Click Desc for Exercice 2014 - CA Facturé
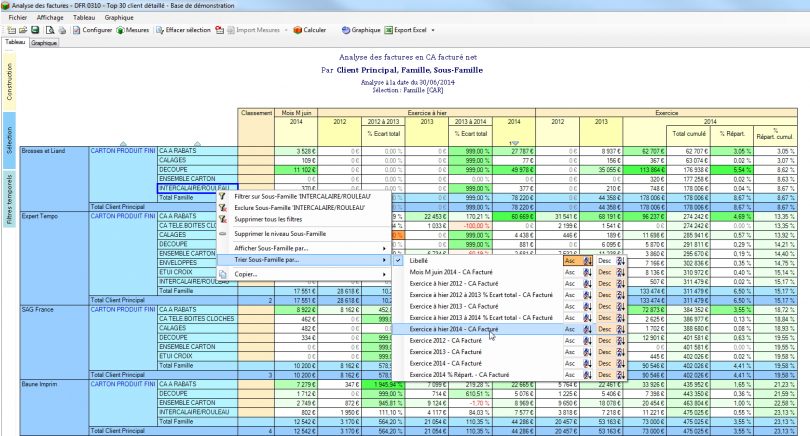The image size is (810, 436). point(611,363)
